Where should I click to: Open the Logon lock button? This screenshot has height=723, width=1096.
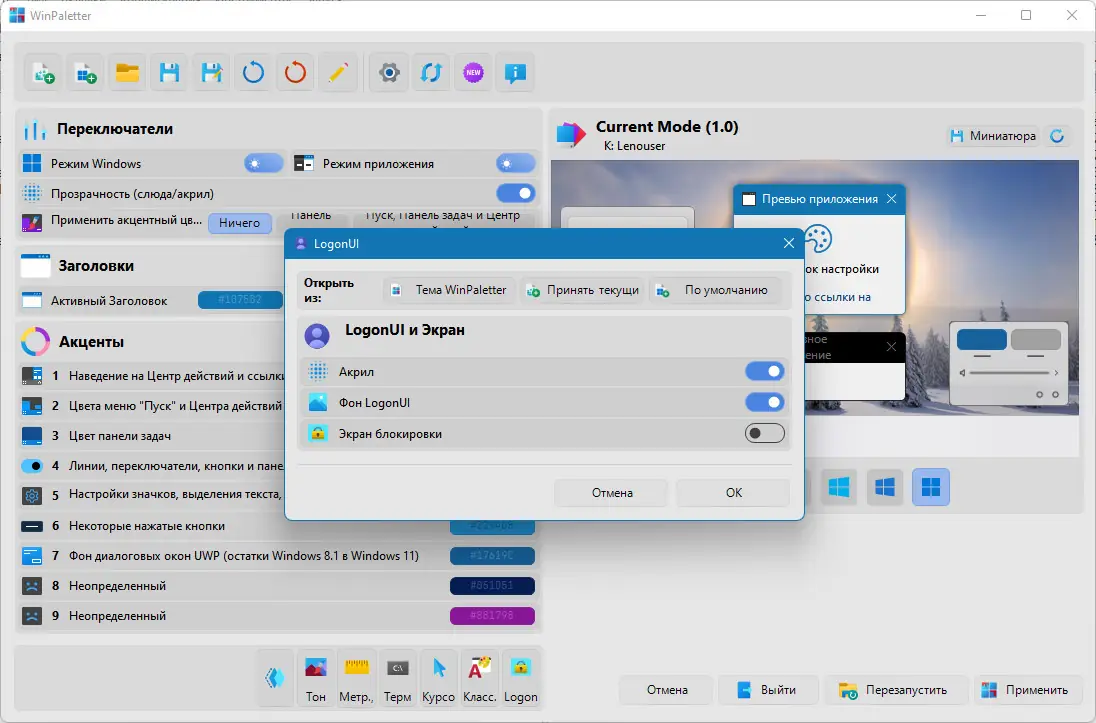point(521,678)
